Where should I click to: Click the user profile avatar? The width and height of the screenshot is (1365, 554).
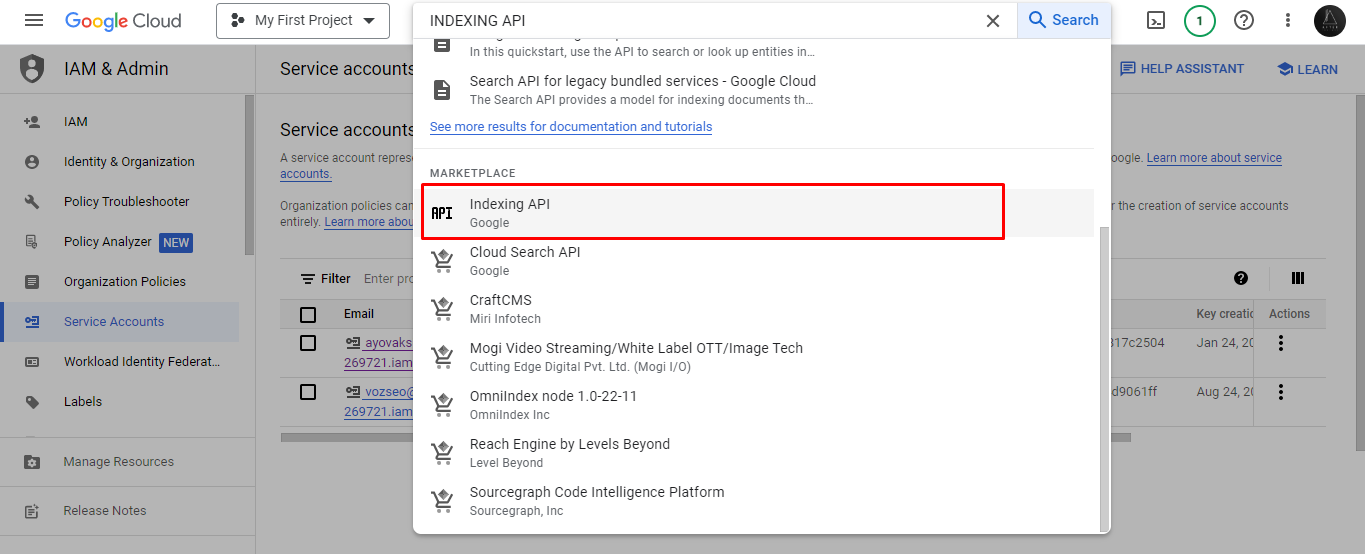pos(1330,20)
